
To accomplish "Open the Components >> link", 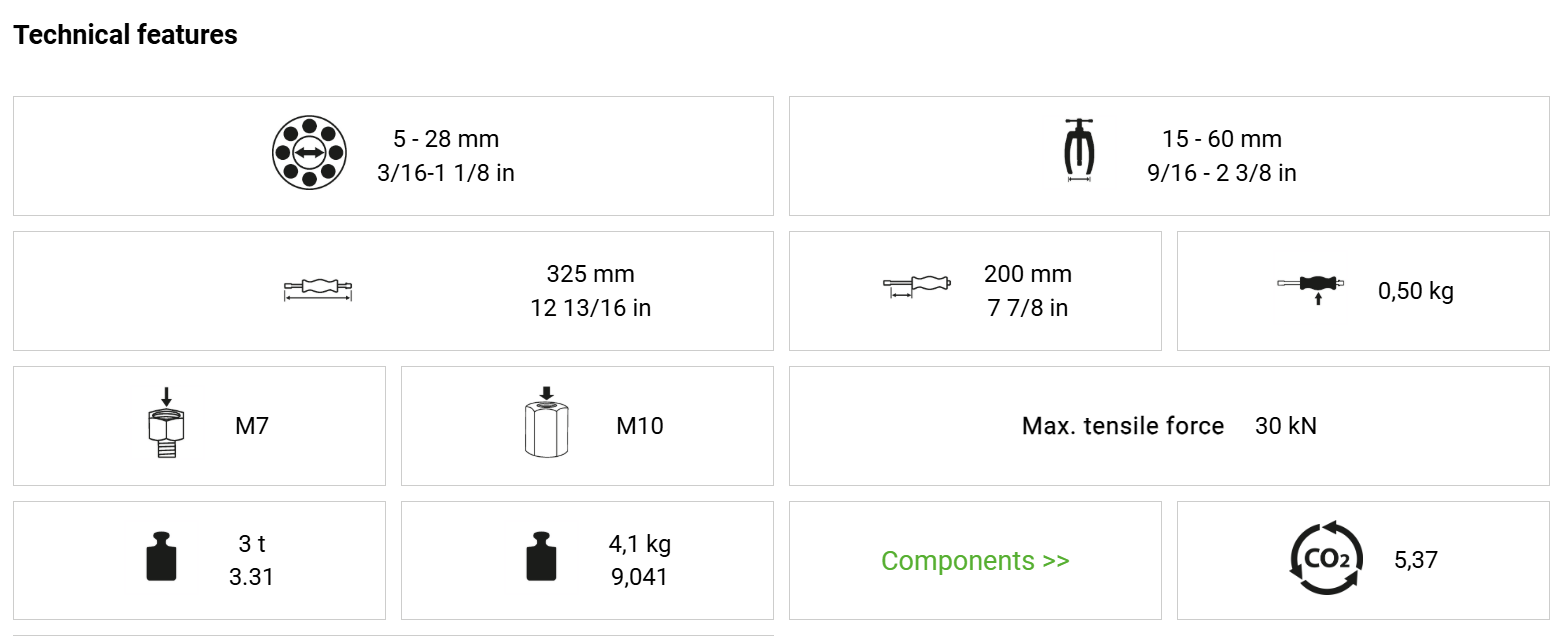I will click(x=975, y=560).
